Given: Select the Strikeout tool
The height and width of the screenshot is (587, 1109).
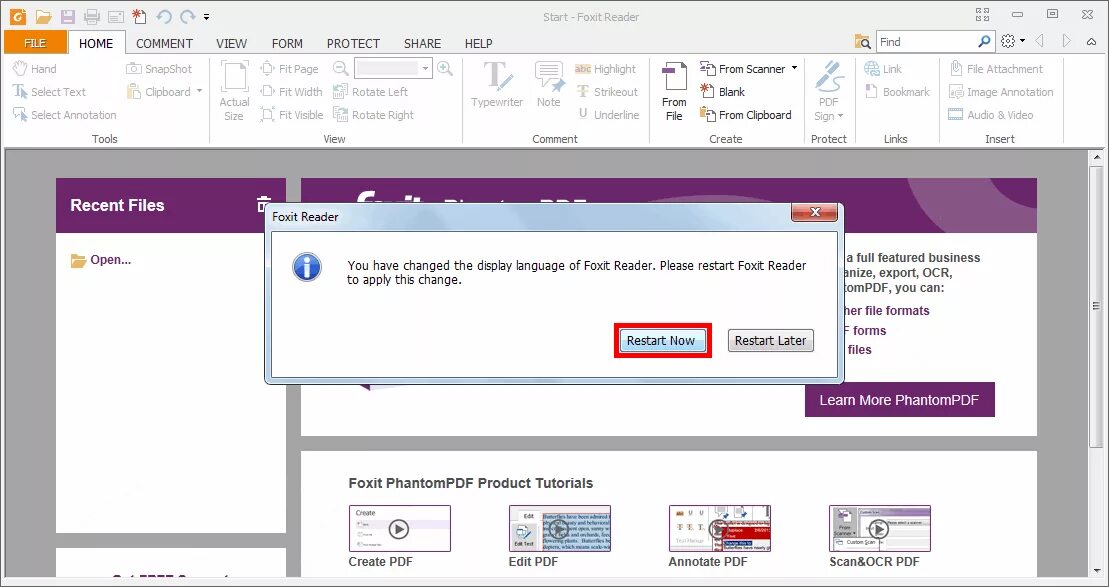Looking at the screenshot, I should tap(607, 92).
